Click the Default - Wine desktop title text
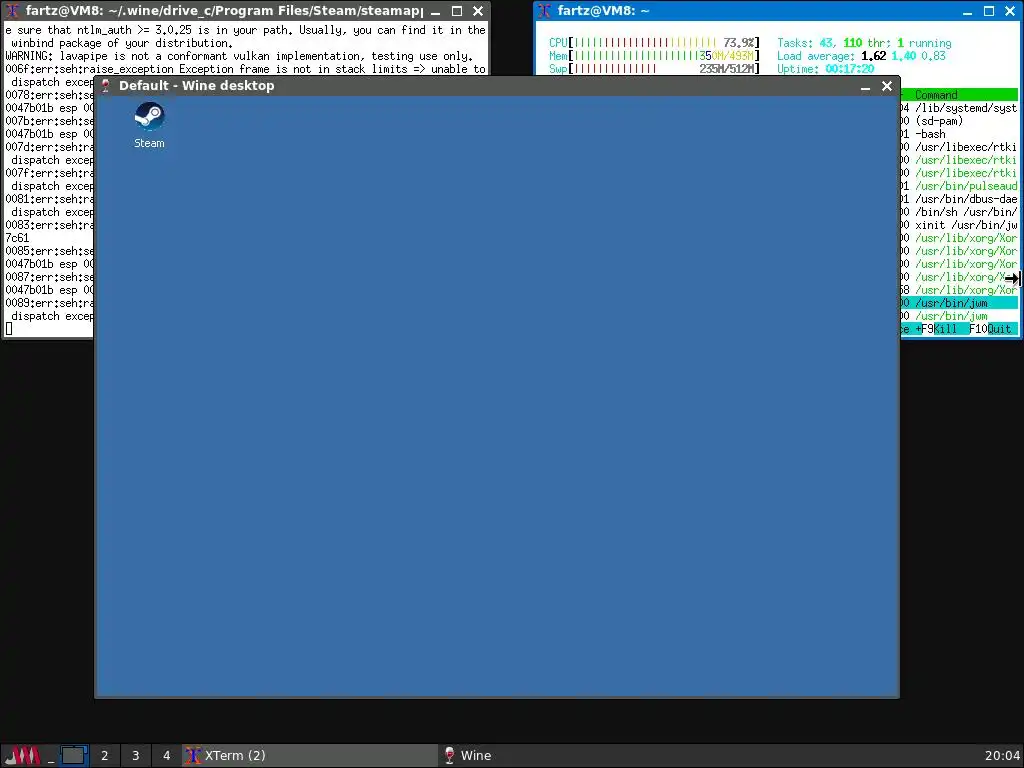The width and height of the screenshot is (1024, 768). click(x=197, y=86)
